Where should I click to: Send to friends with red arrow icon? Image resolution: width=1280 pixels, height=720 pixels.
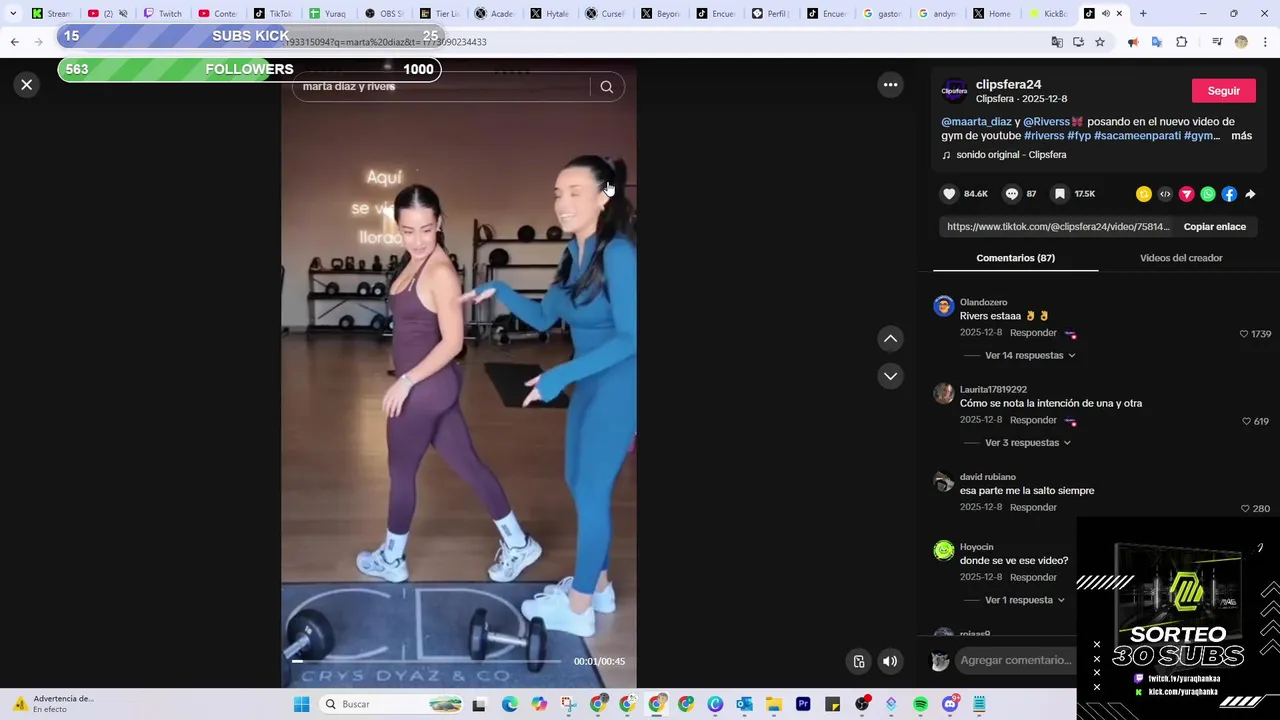tap(1187, 194)
